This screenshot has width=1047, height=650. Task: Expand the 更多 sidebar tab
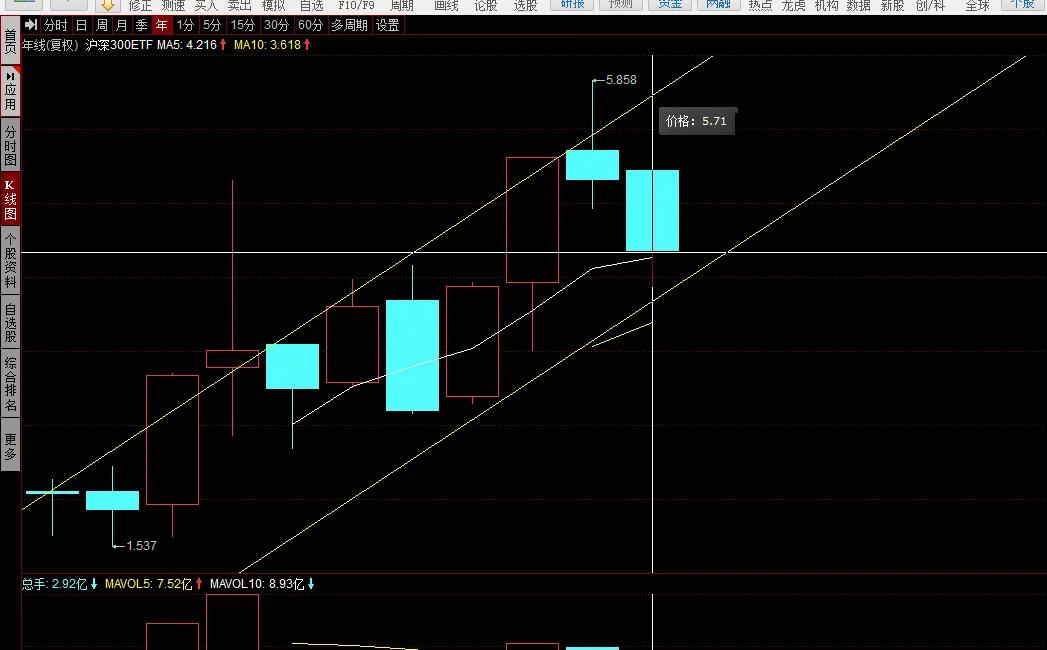10,446
